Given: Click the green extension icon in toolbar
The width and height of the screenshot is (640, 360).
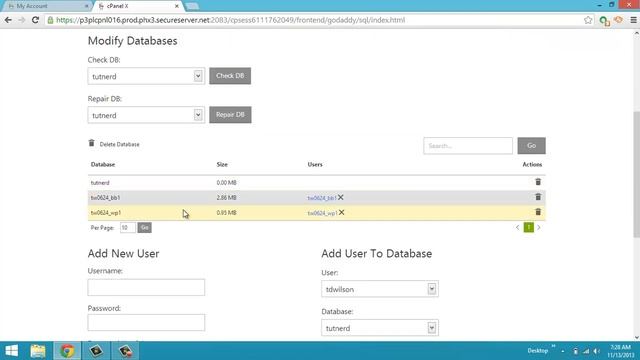Looking at the screenshot, I should tap(604, 20).
